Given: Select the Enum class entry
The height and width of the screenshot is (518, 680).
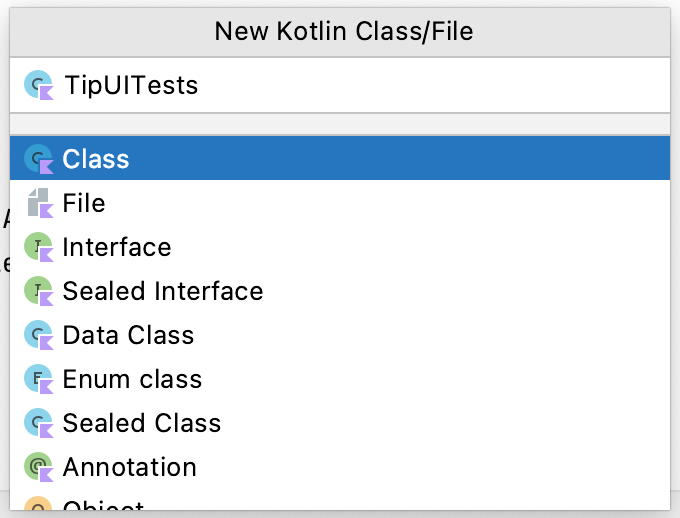Looking at the screenshot, I should (x=132, y=379).
